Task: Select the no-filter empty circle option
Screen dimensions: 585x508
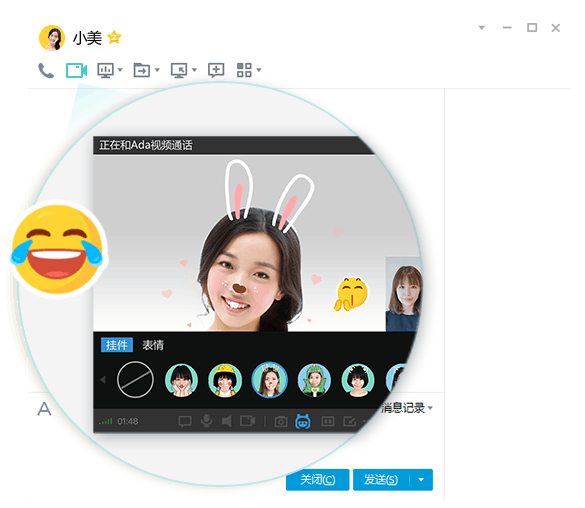Action: tap(135, 380)
